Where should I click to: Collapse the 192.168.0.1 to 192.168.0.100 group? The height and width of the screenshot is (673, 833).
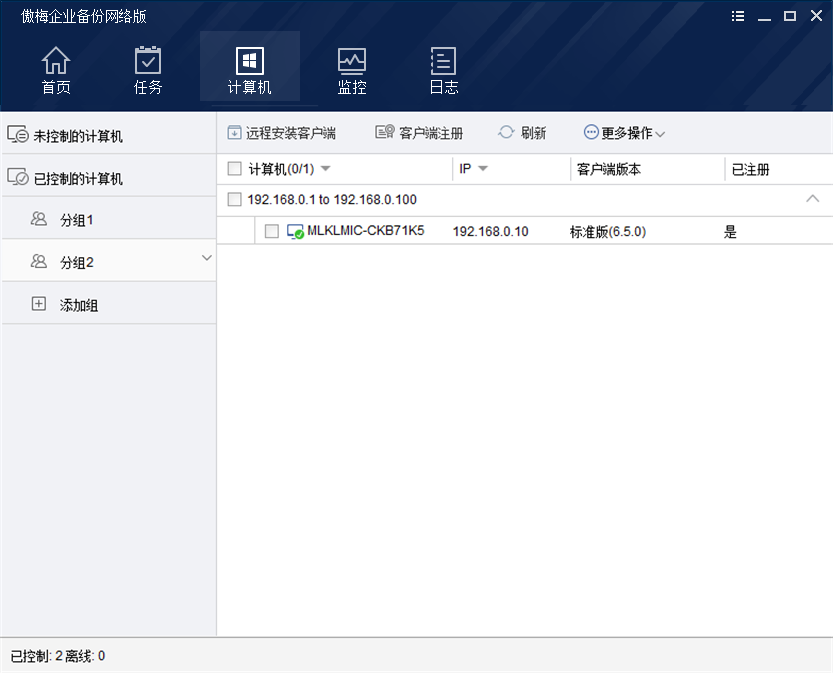tap(812, 199)
